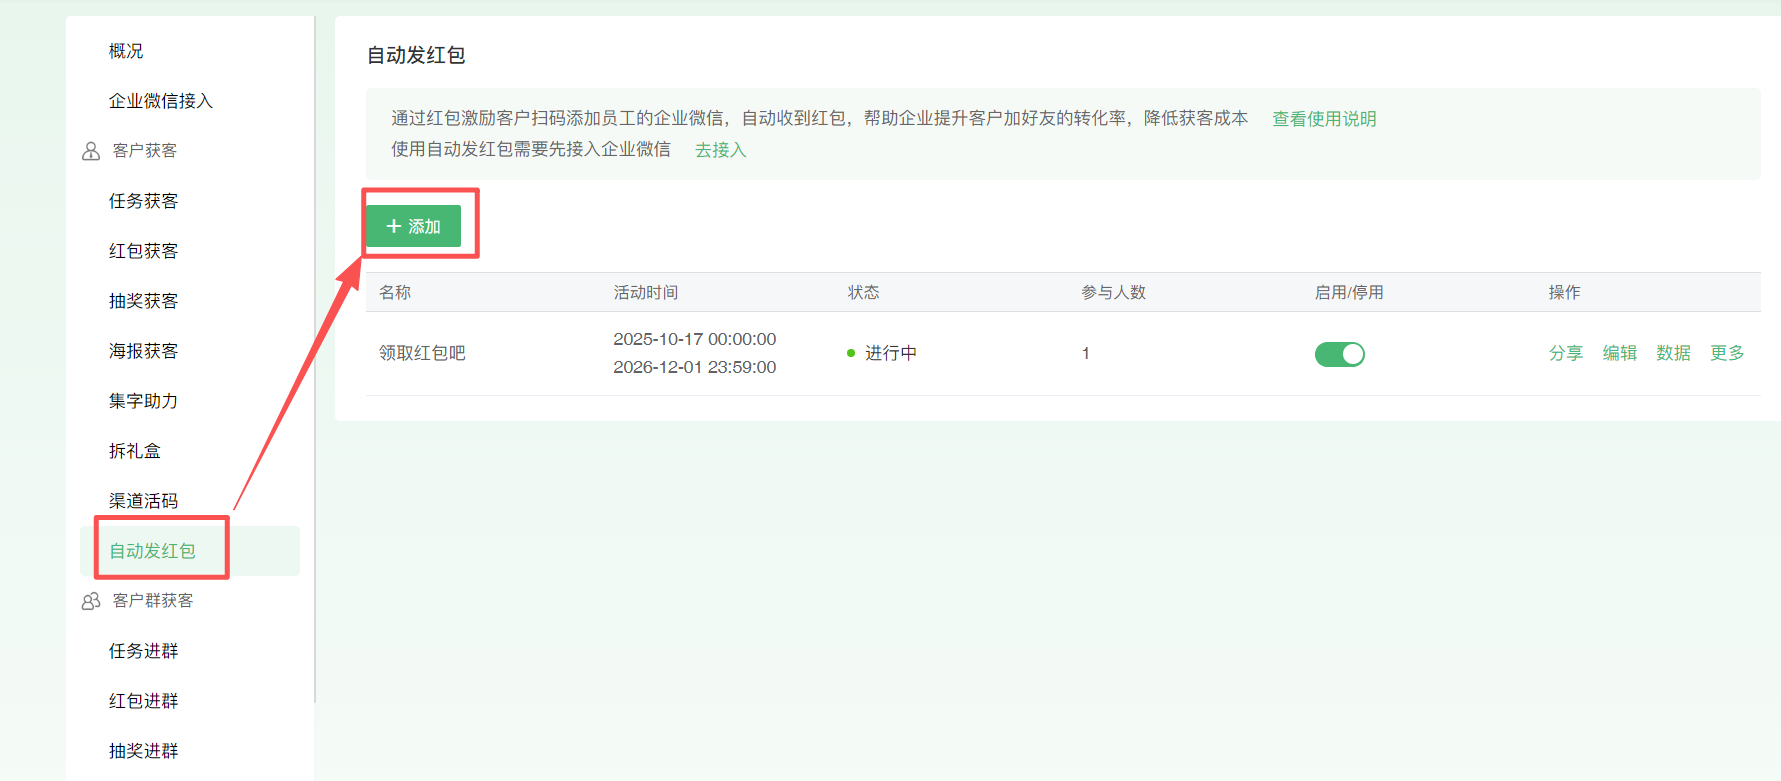
Task: Click the 客户获客 person icon
Action: [91, 151]
